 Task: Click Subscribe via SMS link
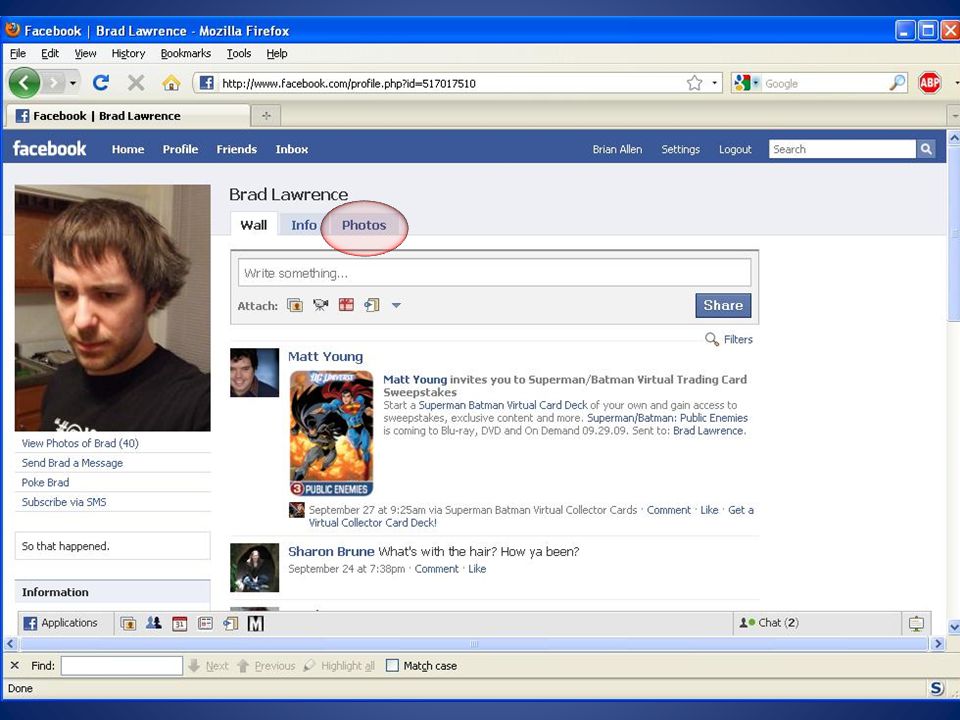pyautogui.click(x=64, y=502)
